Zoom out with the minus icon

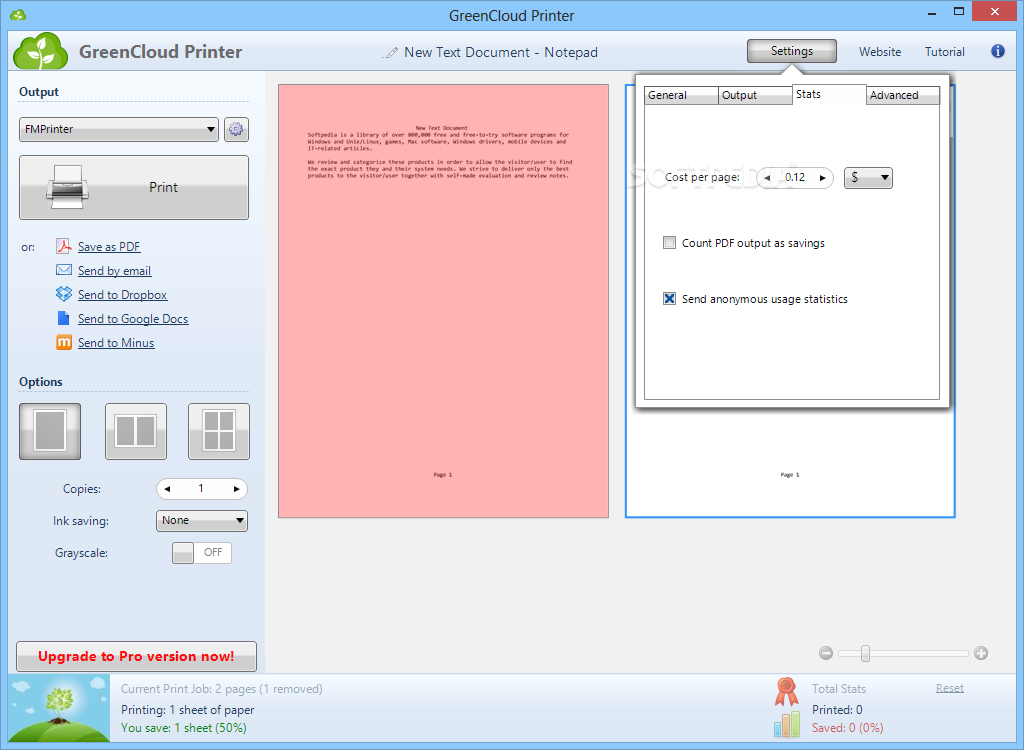tap(825, 653)
